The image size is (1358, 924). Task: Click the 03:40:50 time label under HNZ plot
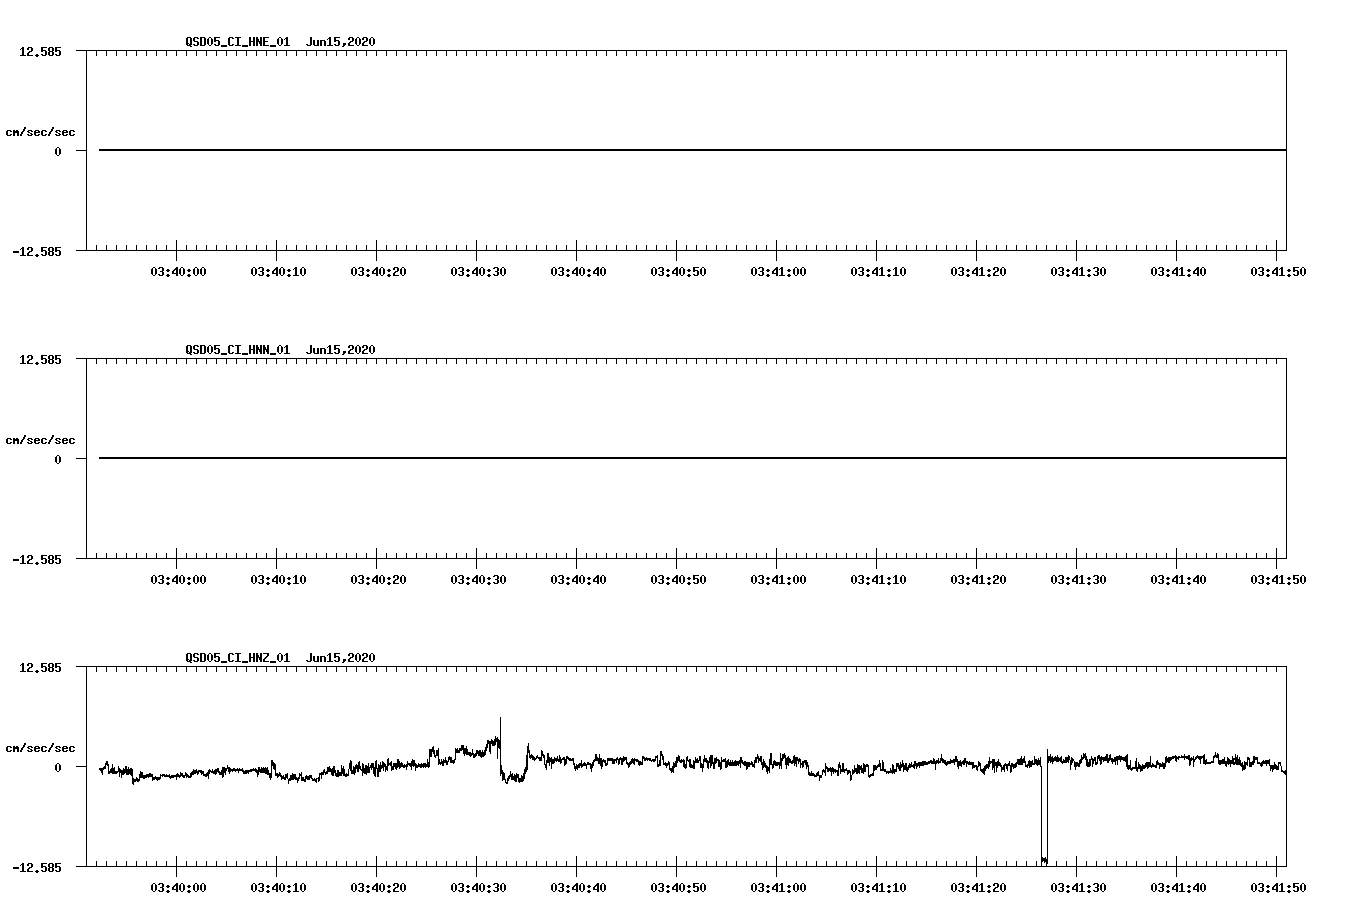678,887
